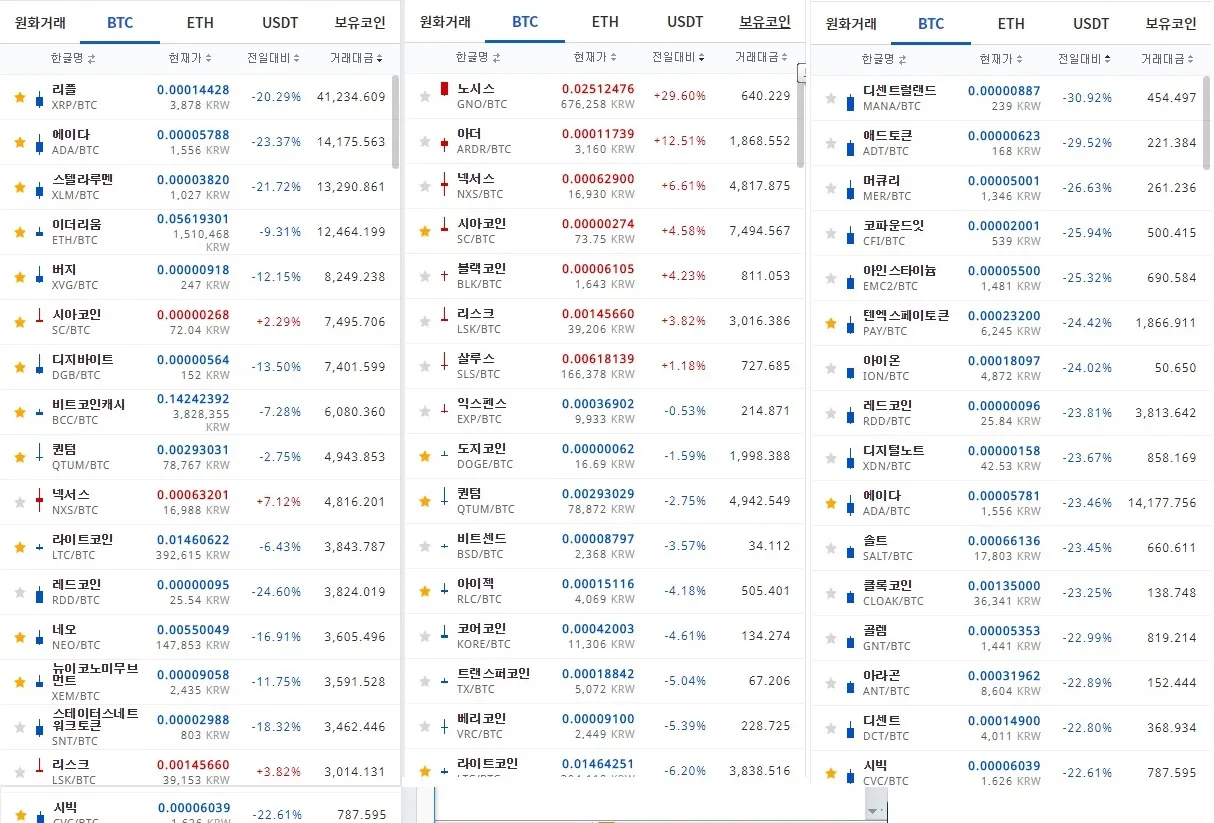Sort the right panel by 전일대비
The width and height of the screenshot is (1214, 823).
pos(1085,59)
